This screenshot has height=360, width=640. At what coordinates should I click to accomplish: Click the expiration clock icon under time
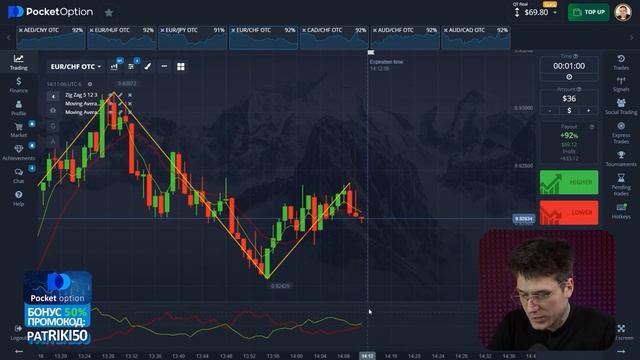(x=569, y=77)
